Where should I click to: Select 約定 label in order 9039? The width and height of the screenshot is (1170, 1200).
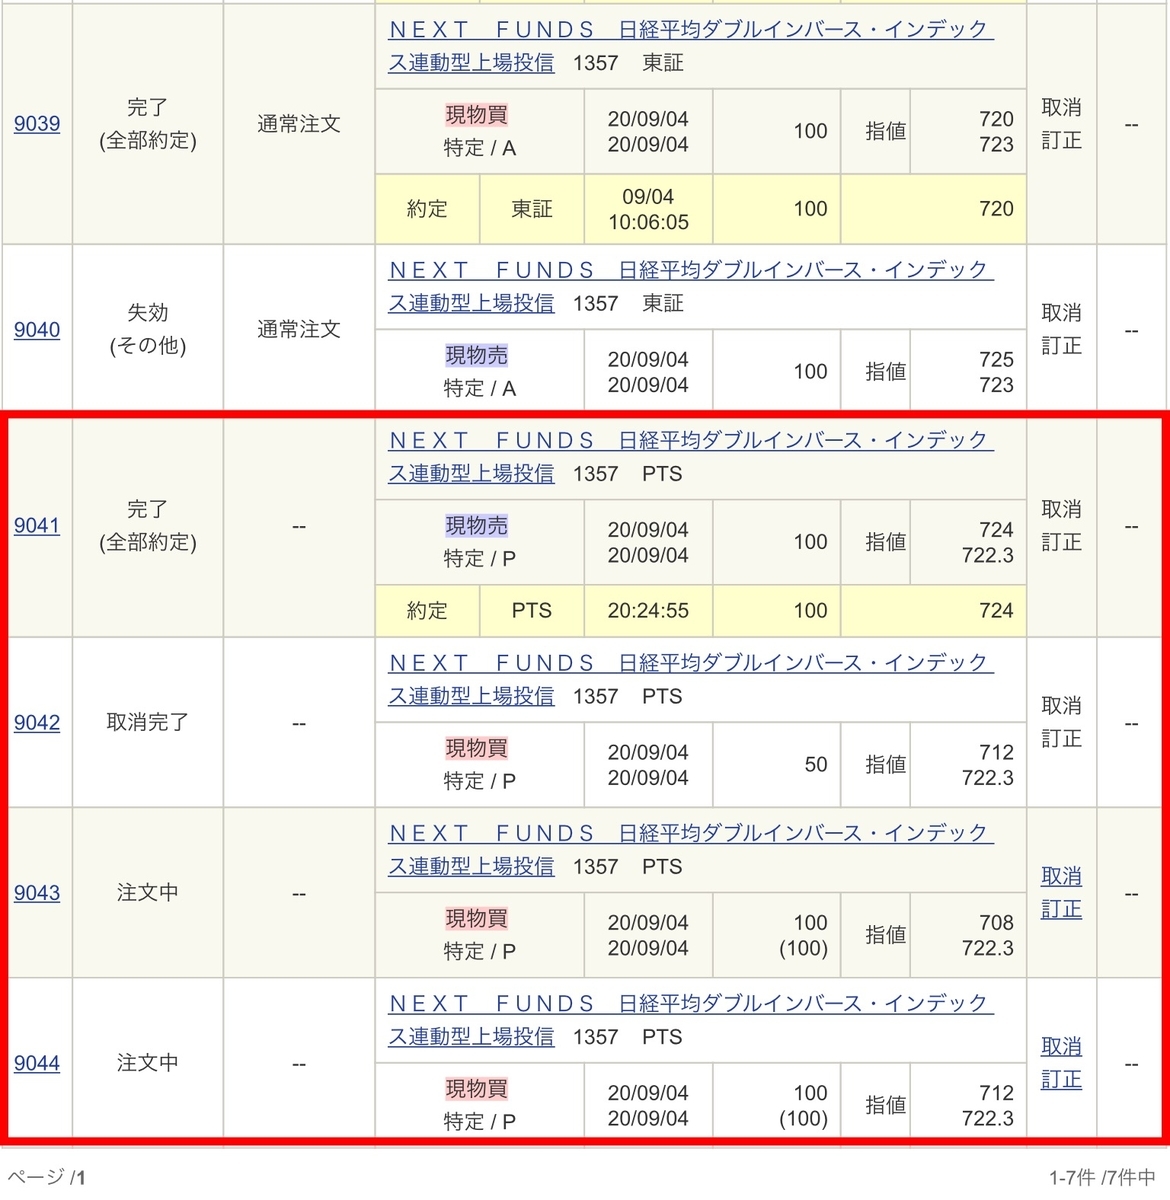pyautogui.click(x=427, y=209)
